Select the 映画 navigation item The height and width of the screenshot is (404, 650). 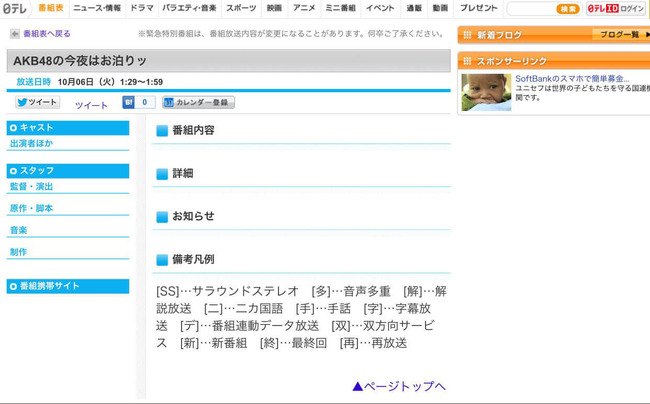274,8
